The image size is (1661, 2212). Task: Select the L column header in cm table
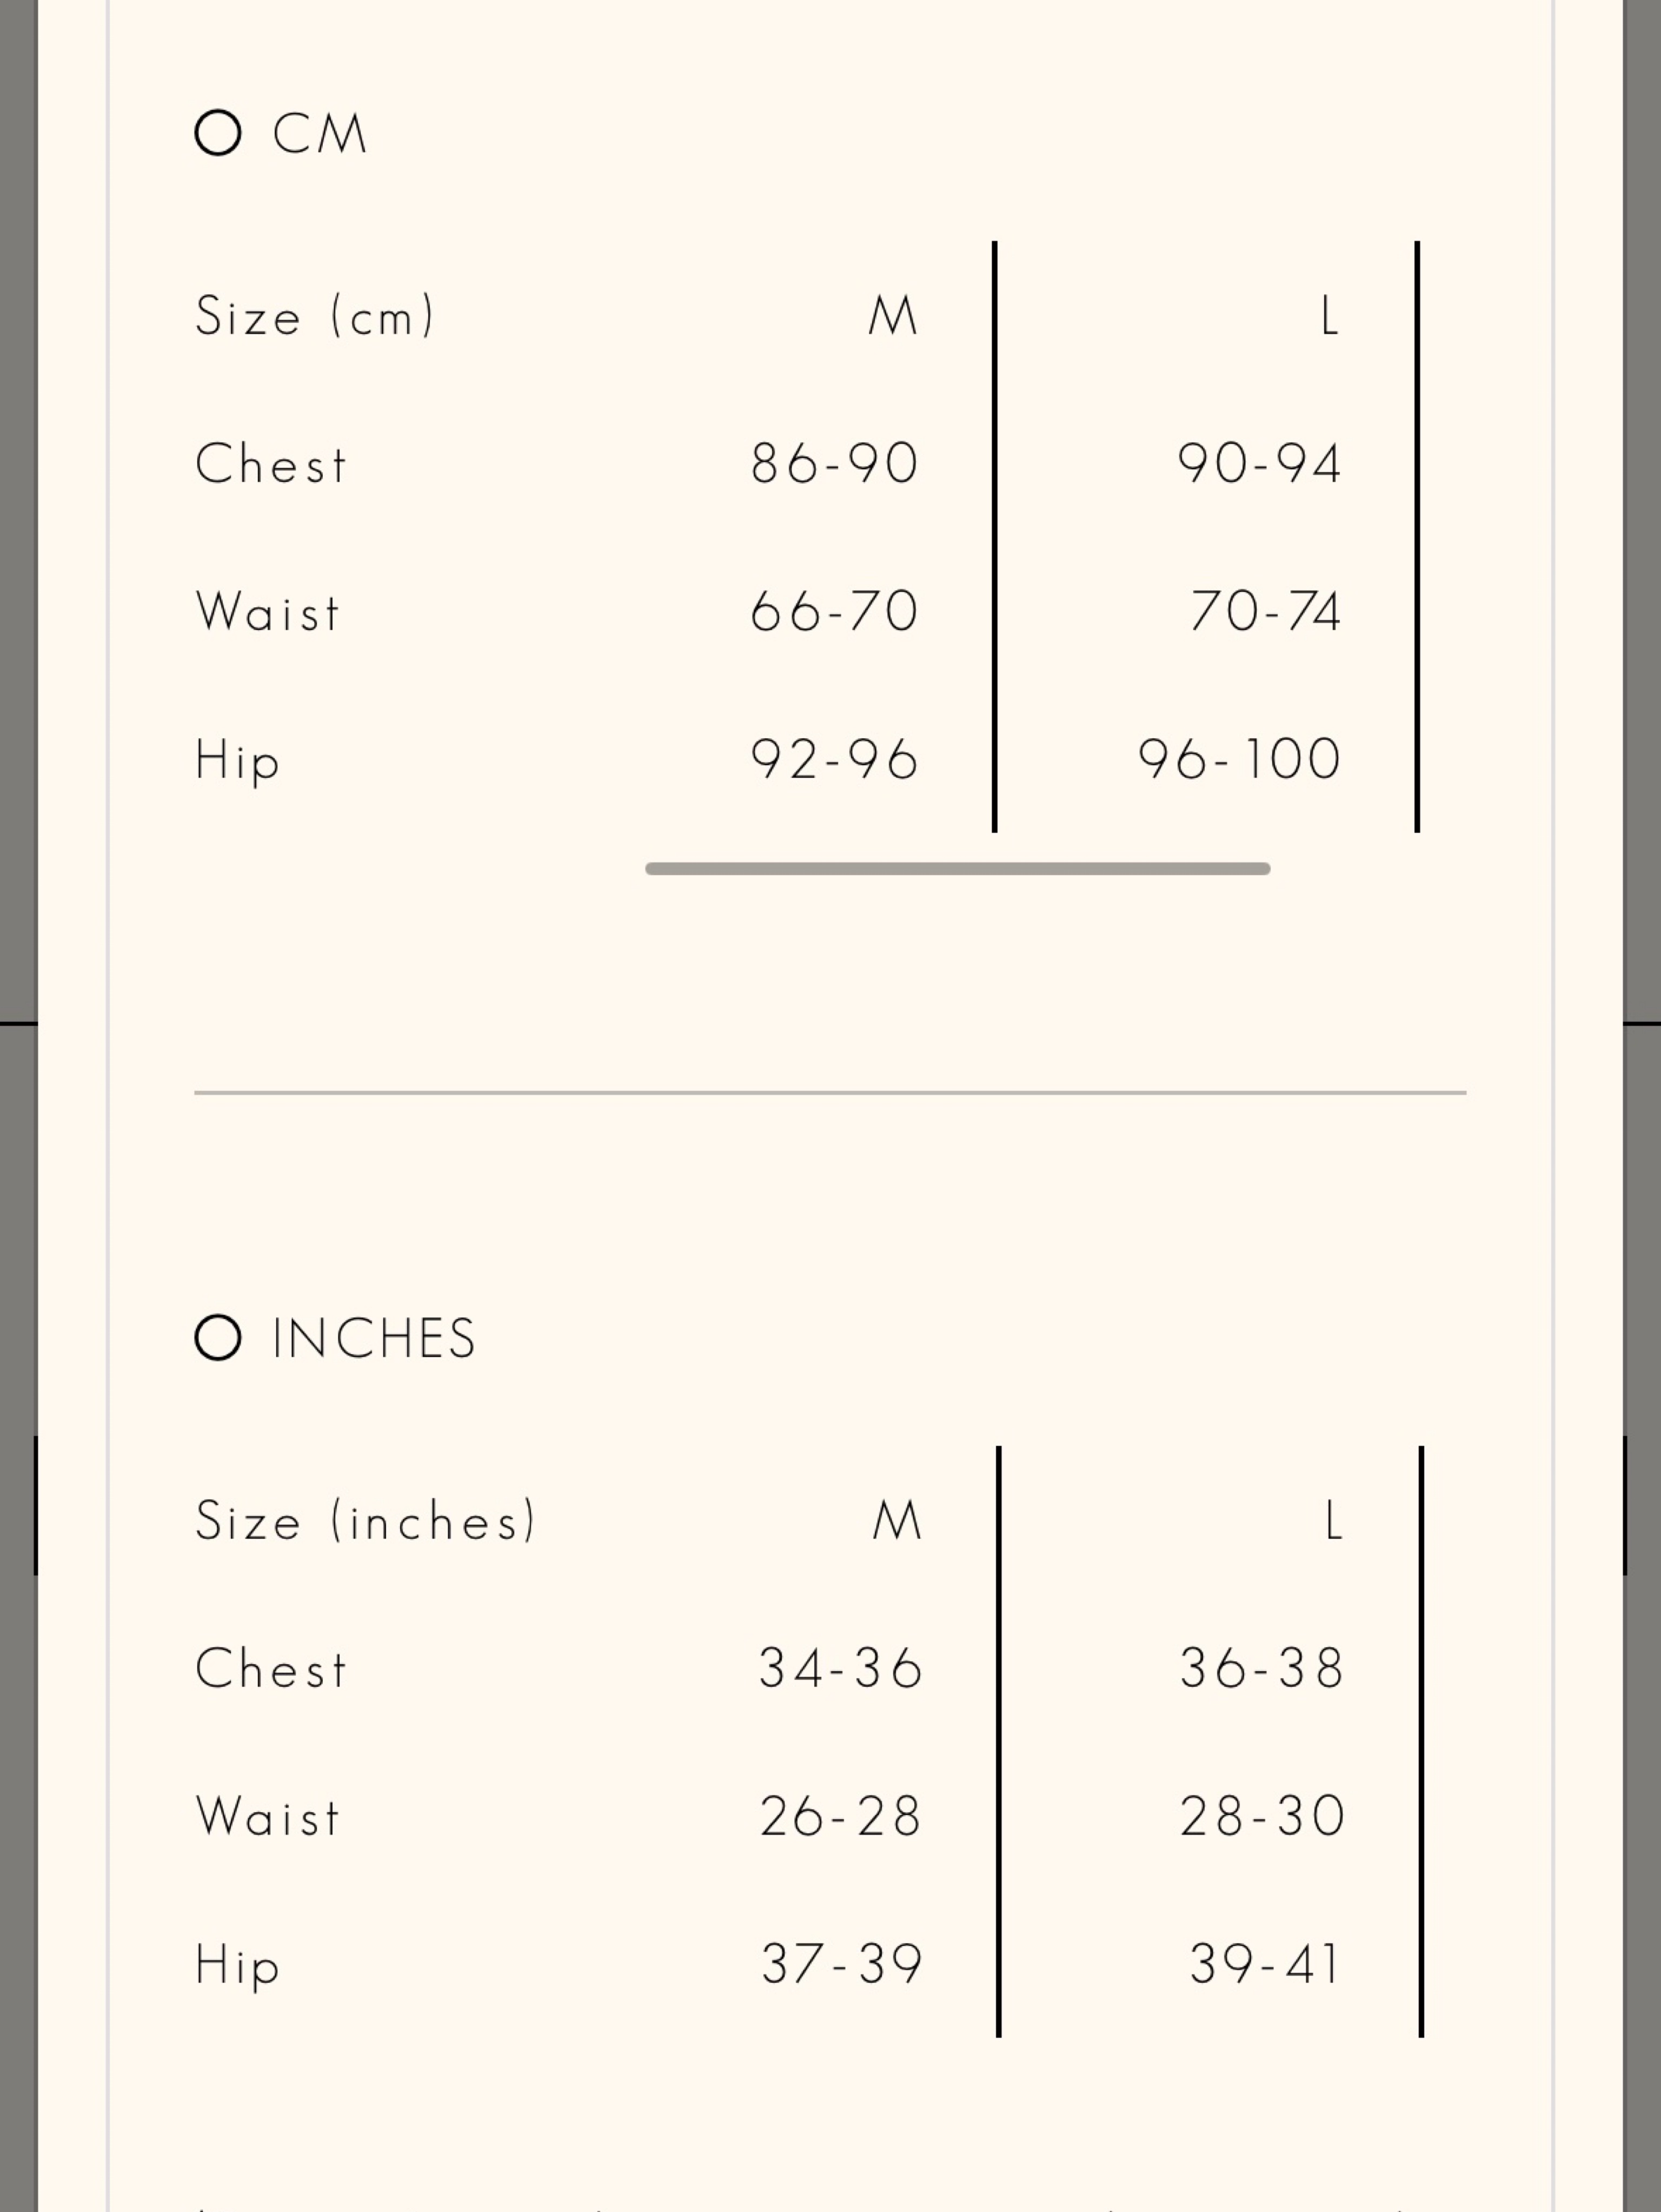click(1329, 316)
